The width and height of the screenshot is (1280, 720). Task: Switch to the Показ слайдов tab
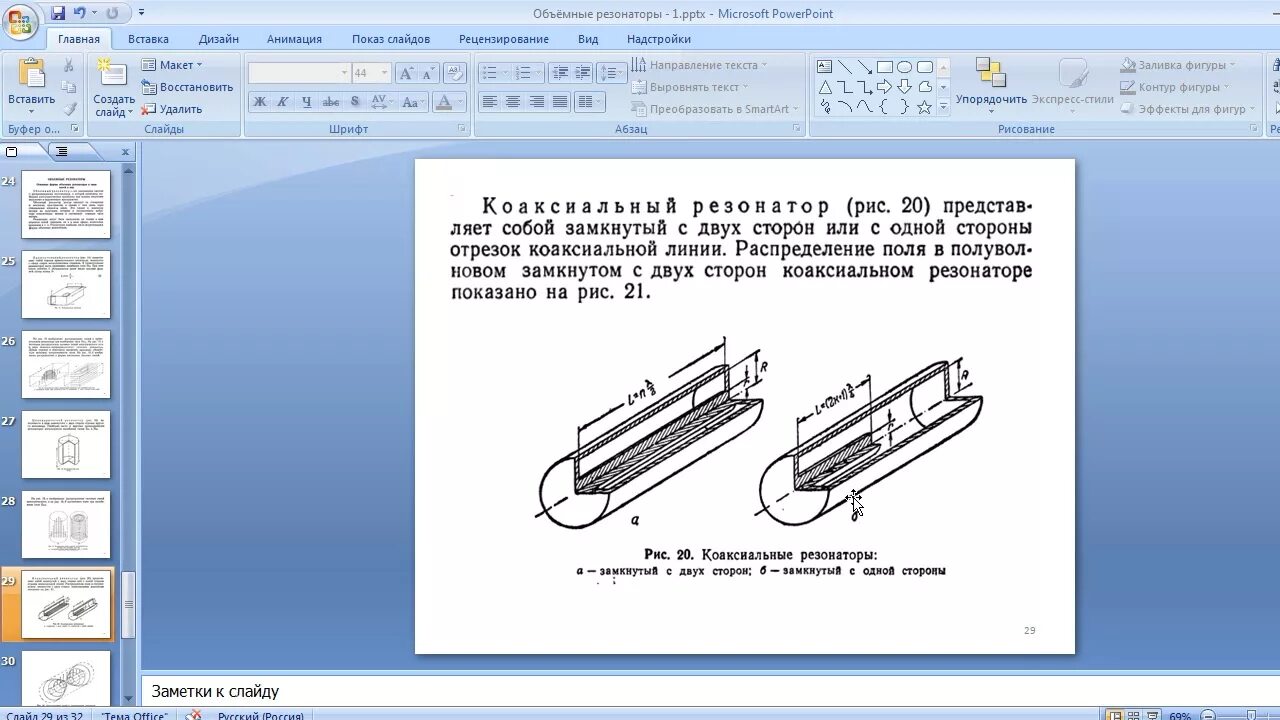click(391, 39)
